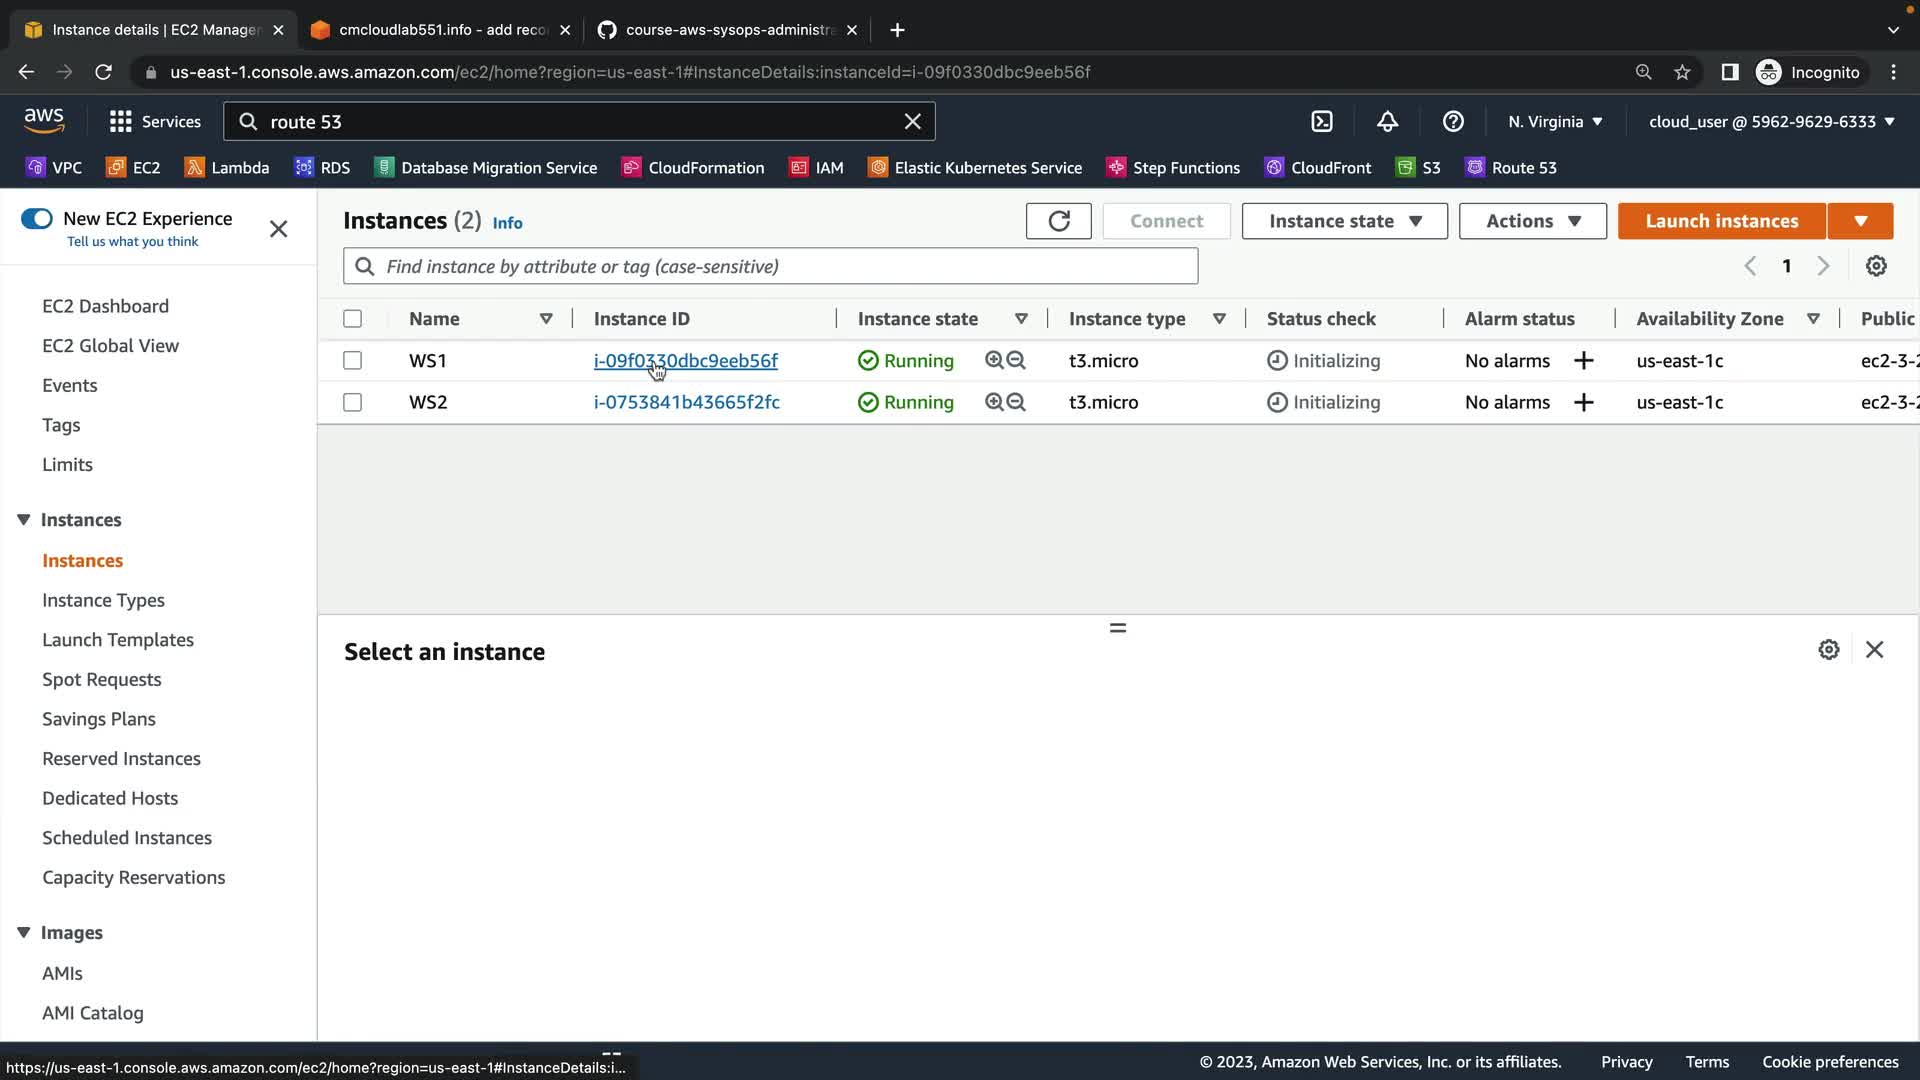Refresh the instances list
The image size is (1920, 1080).
coord(1058,221)
